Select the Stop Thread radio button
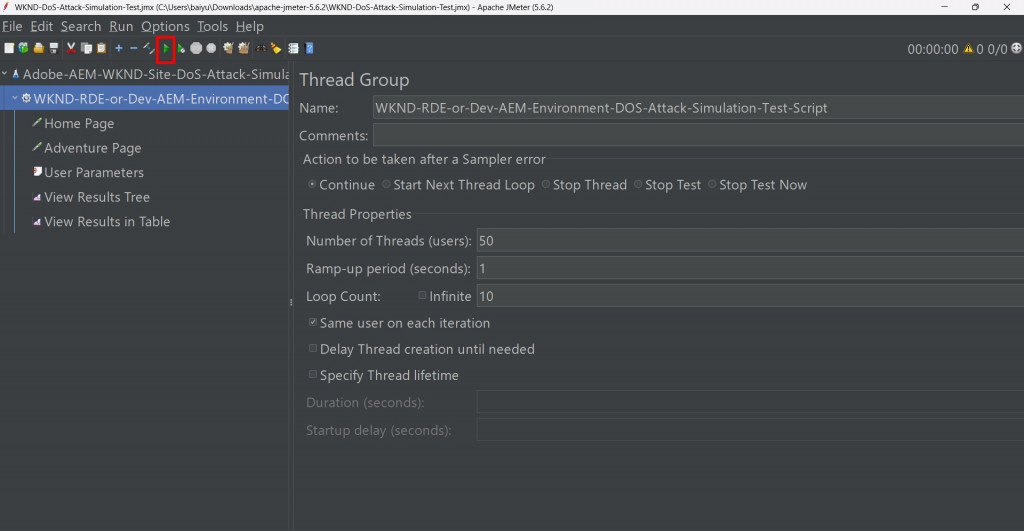 point(546,185)
